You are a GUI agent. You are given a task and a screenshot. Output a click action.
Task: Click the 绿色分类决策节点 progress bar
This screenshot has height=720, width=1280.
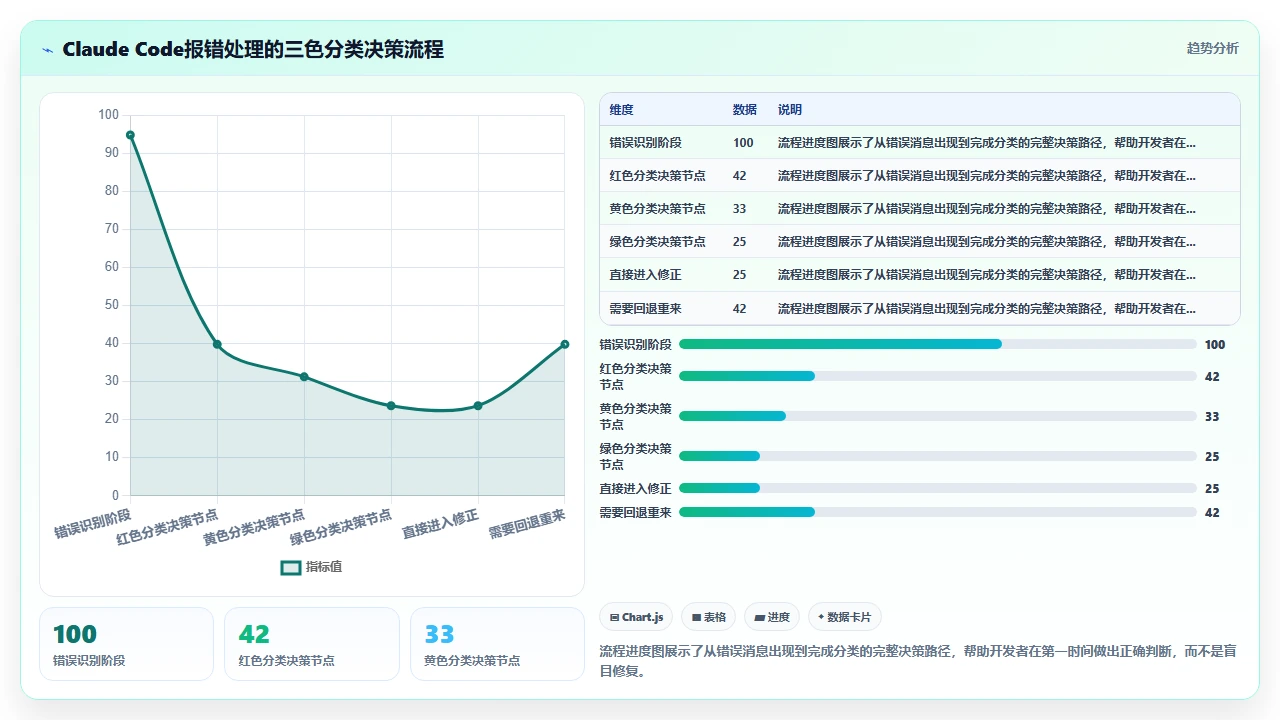tap(937, 456)
